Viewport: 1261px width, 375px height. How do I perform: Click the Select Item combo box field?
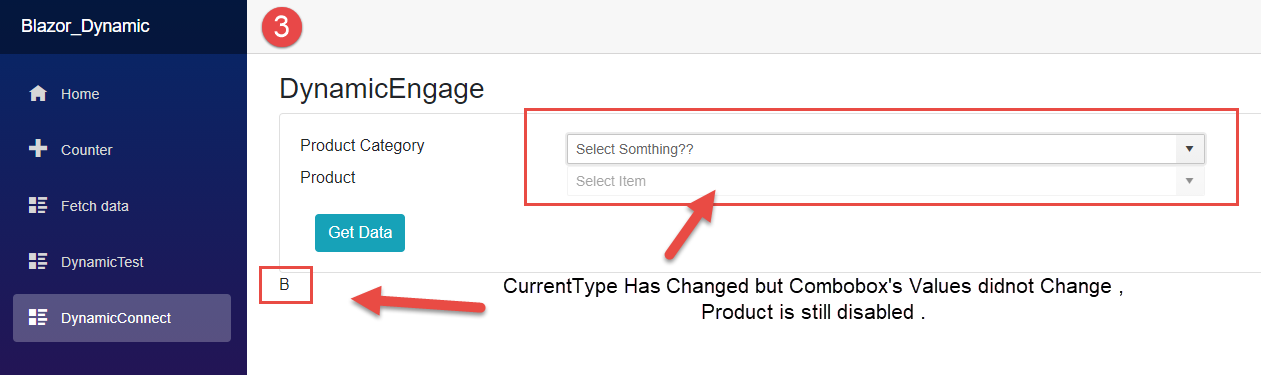pyautogui.click(x=886, y=181)
